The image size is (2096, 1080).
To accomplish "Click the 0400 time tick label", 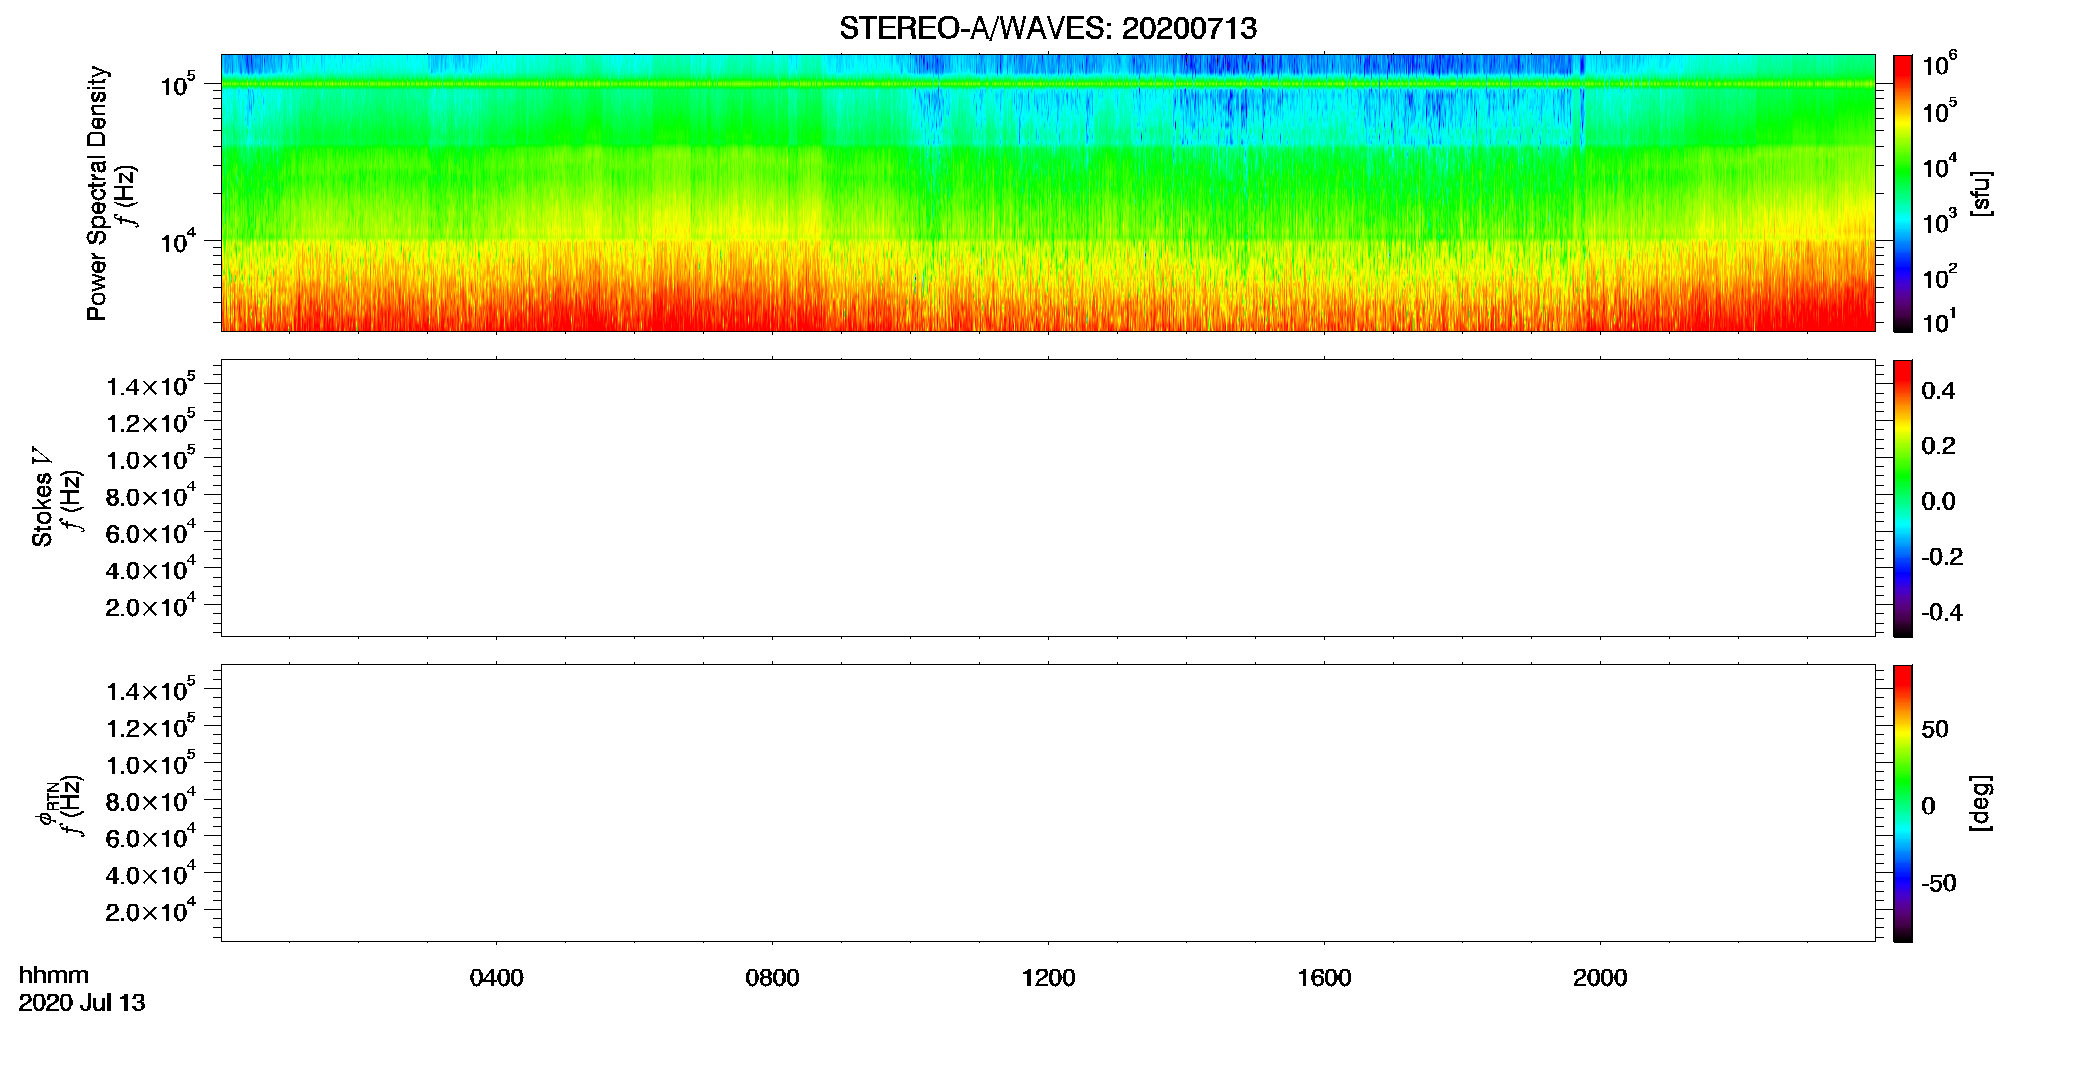I will click(x=496, y=978).
